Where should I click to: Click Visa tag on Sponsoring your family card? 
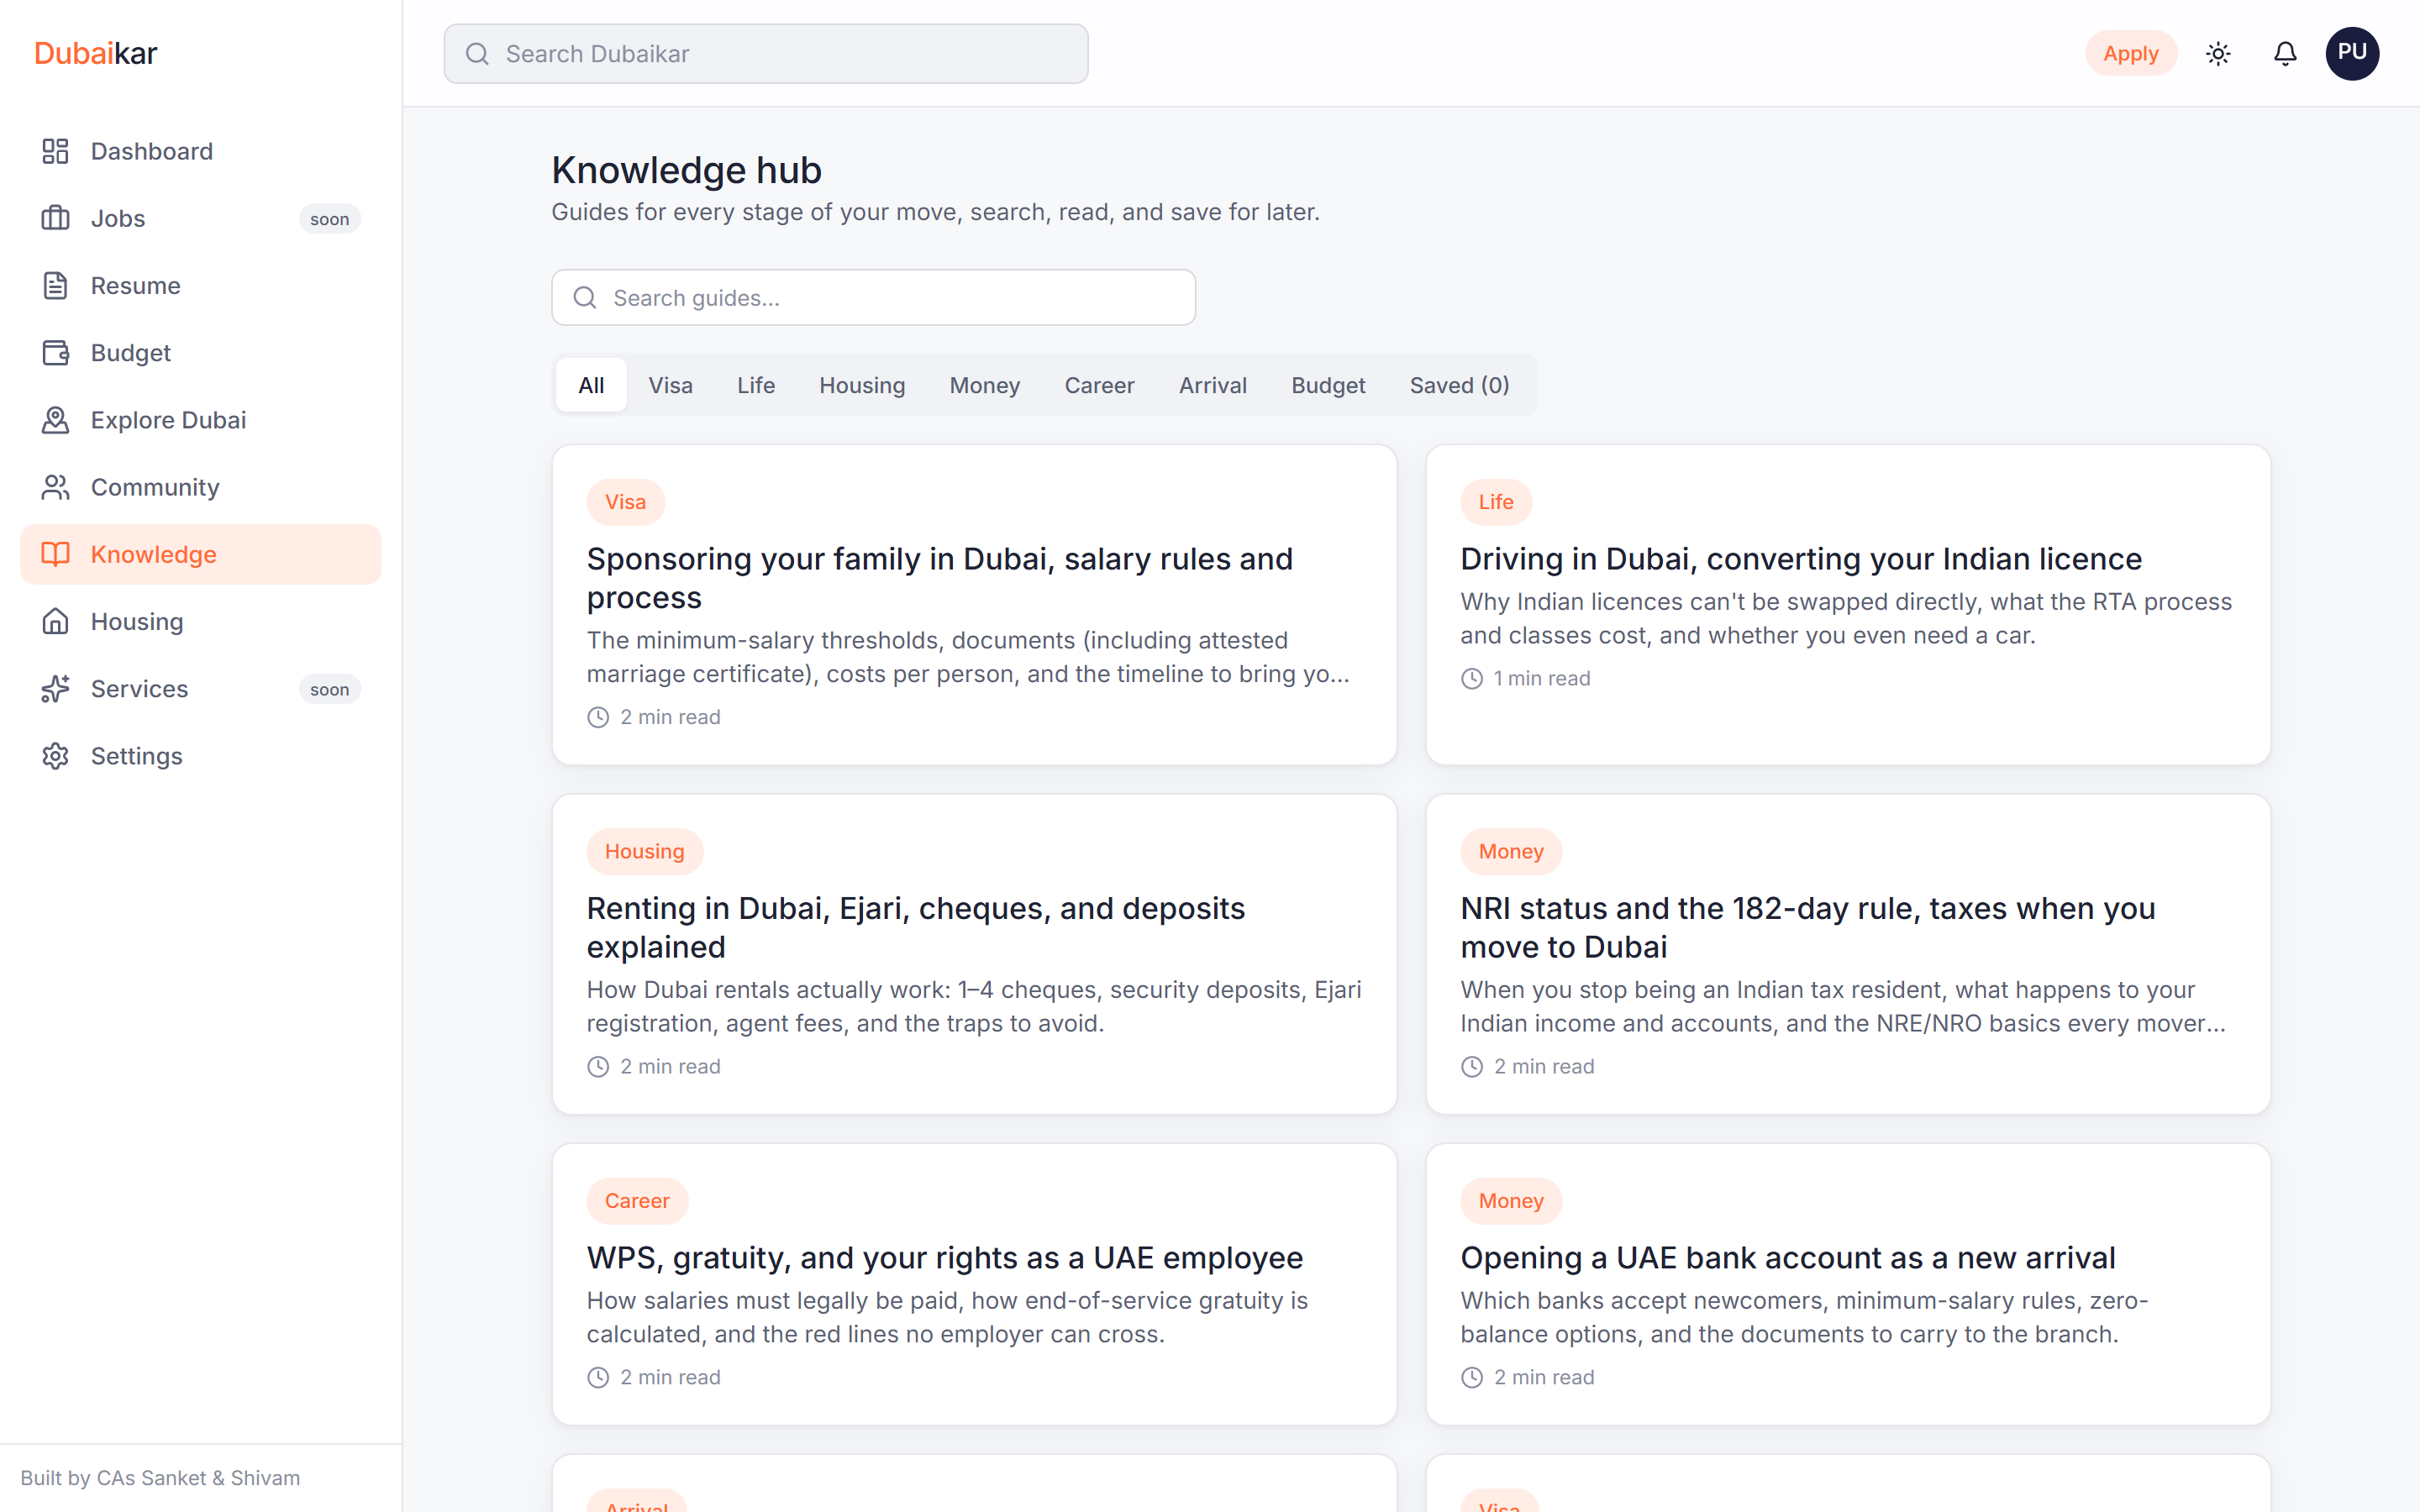(x=625, y=502)
